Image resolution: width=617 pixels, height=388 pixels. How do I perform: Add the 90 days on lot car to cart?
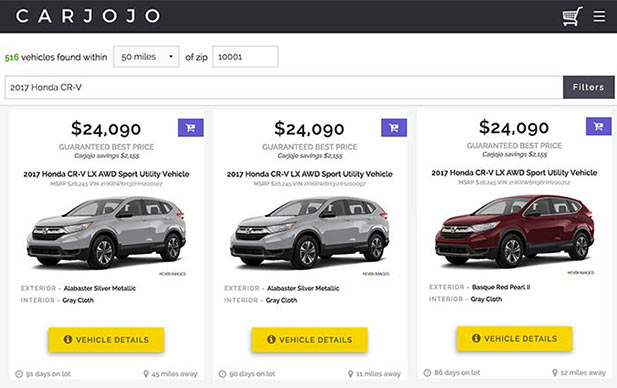394,127
